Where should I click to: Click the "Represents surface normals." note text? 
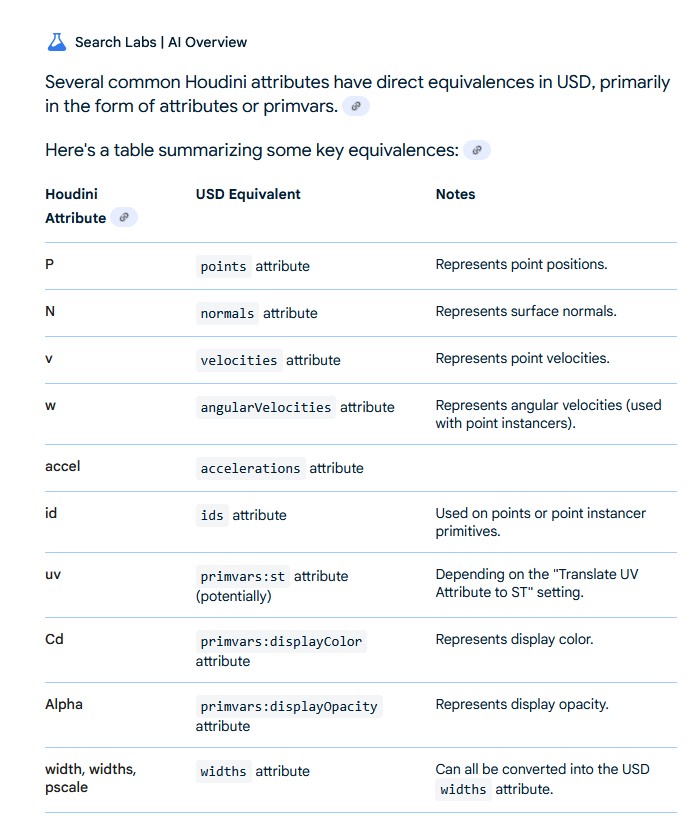pyautogui.click(x=526, y=311)
